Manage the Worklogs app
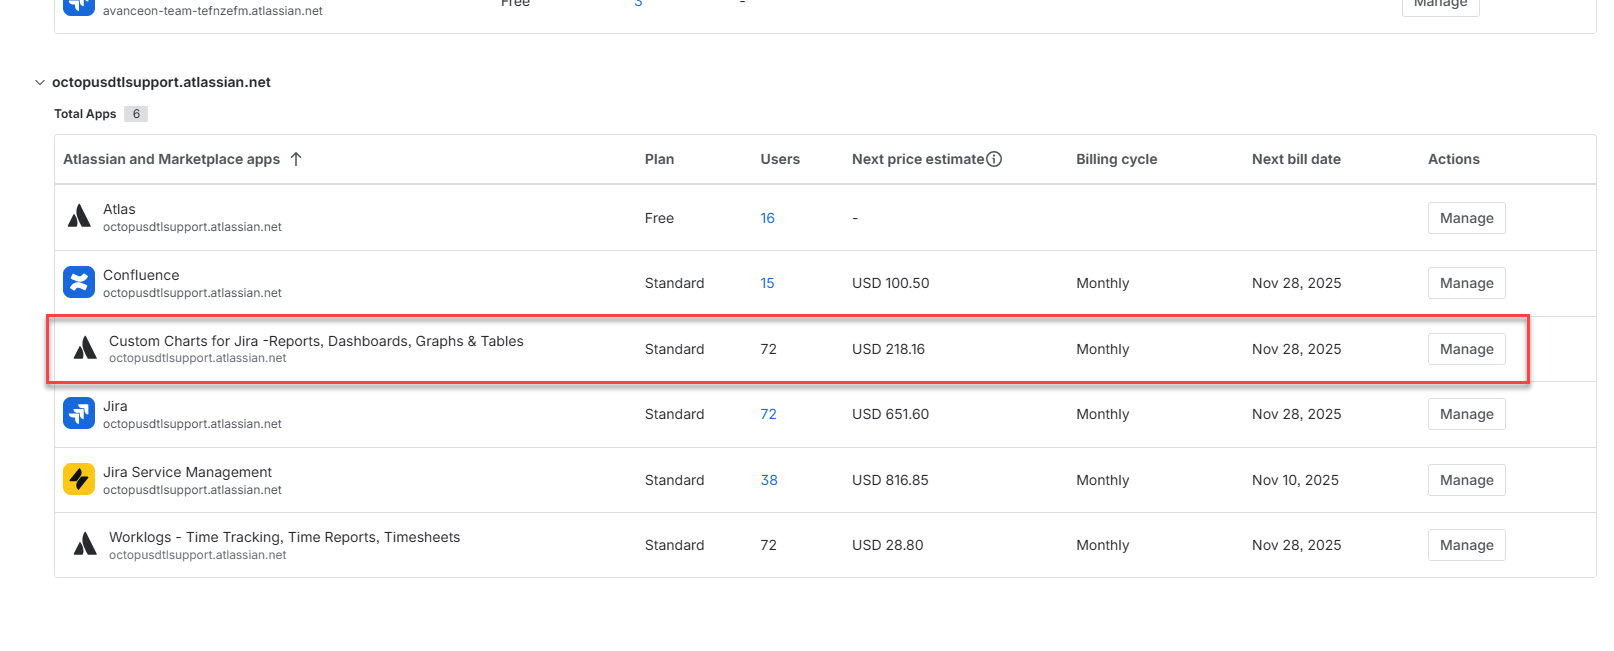The width and height of the screenshot is (1614, 651). (1466, 545)
